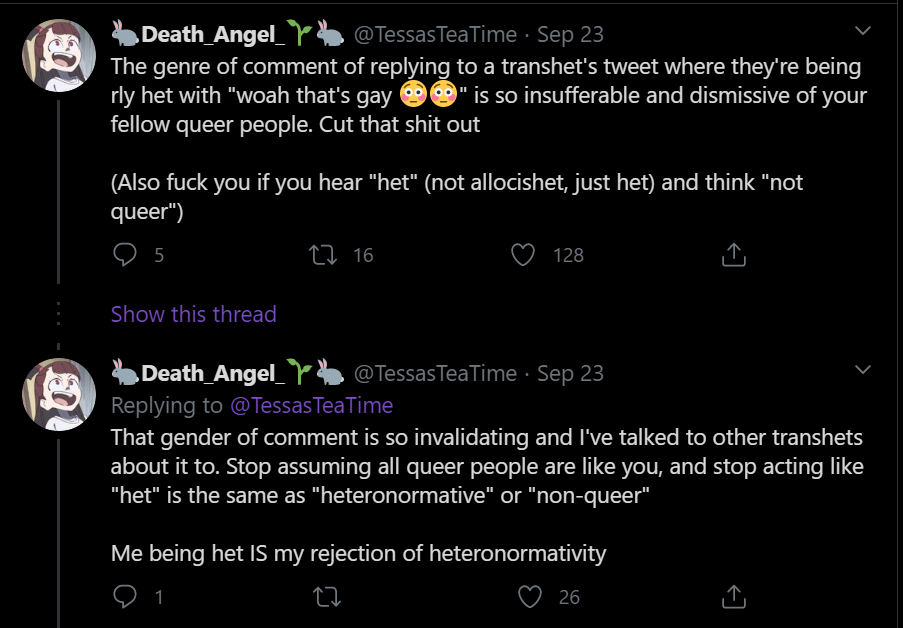Click Show this thread link
The image size is (903, 628).
coord(193,314)
